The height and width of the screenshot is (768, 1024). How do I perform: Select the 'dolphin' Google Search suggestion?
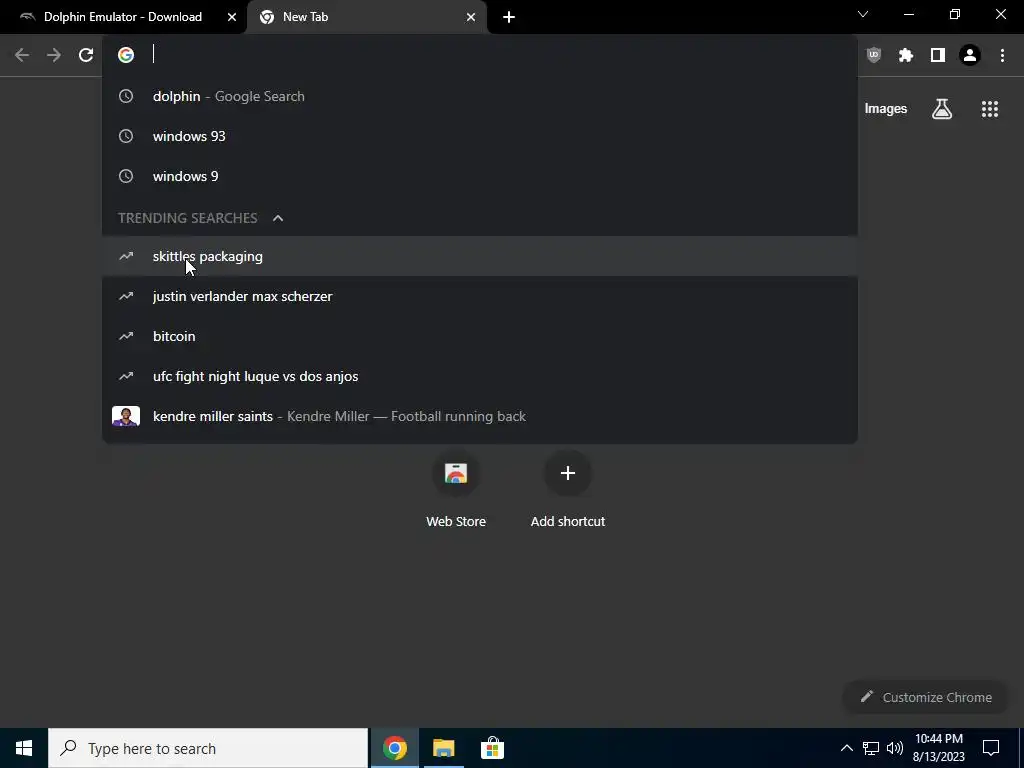[x=480, y=96]
